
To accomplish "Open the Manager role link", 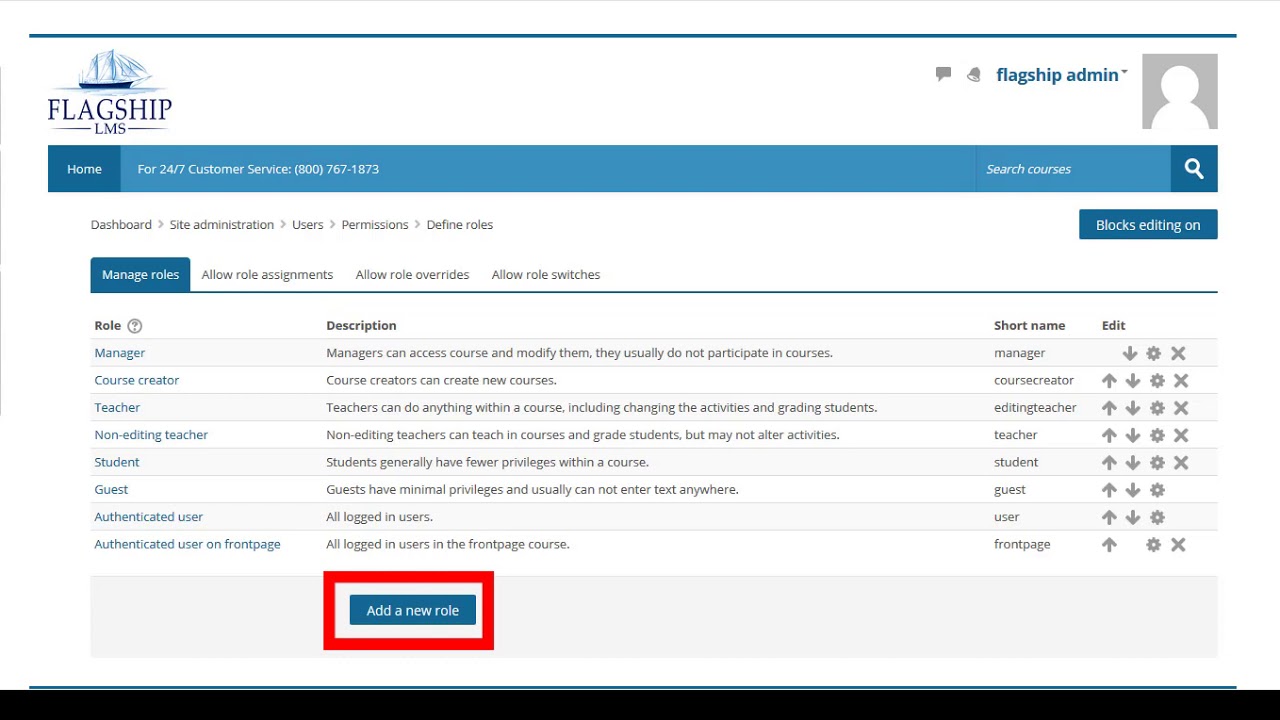I will point(120,353).
